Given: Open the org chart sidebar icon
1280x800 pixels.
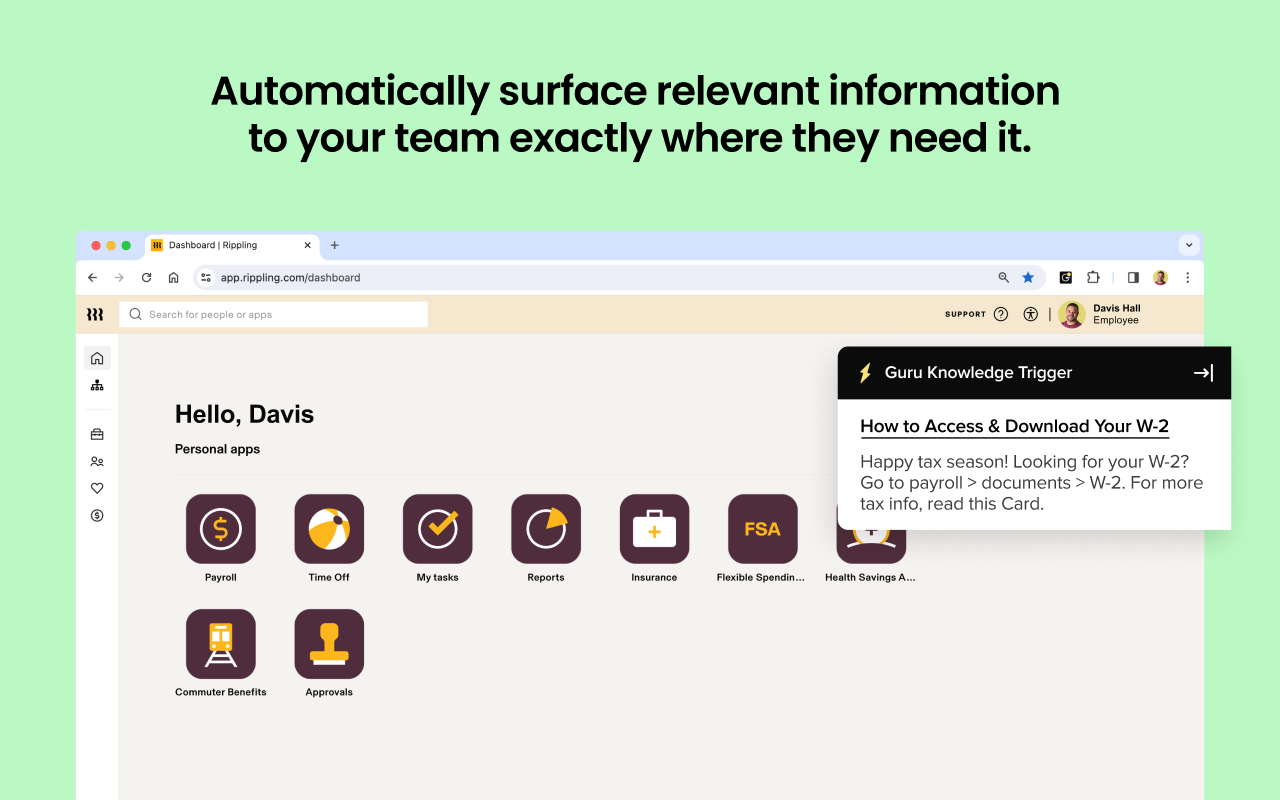Looking at the screenshot, I should pos(97,385).
